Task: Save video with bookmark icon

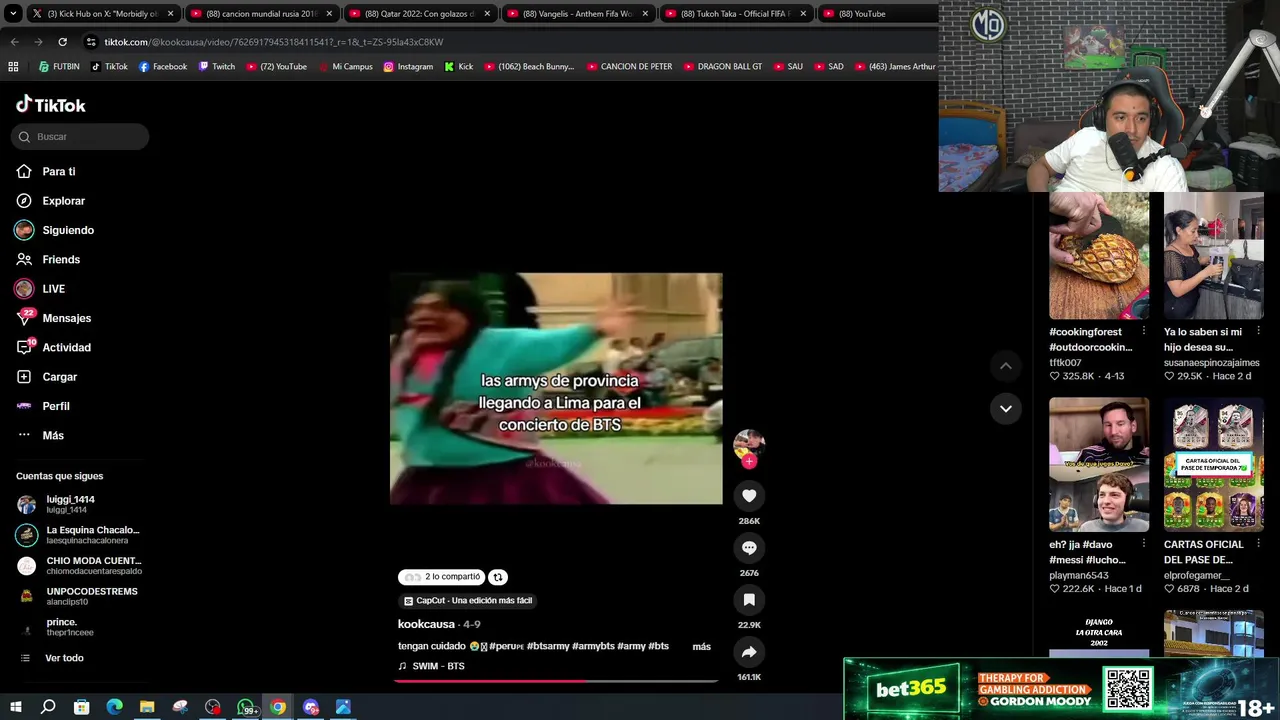Action: coord(749,600)
